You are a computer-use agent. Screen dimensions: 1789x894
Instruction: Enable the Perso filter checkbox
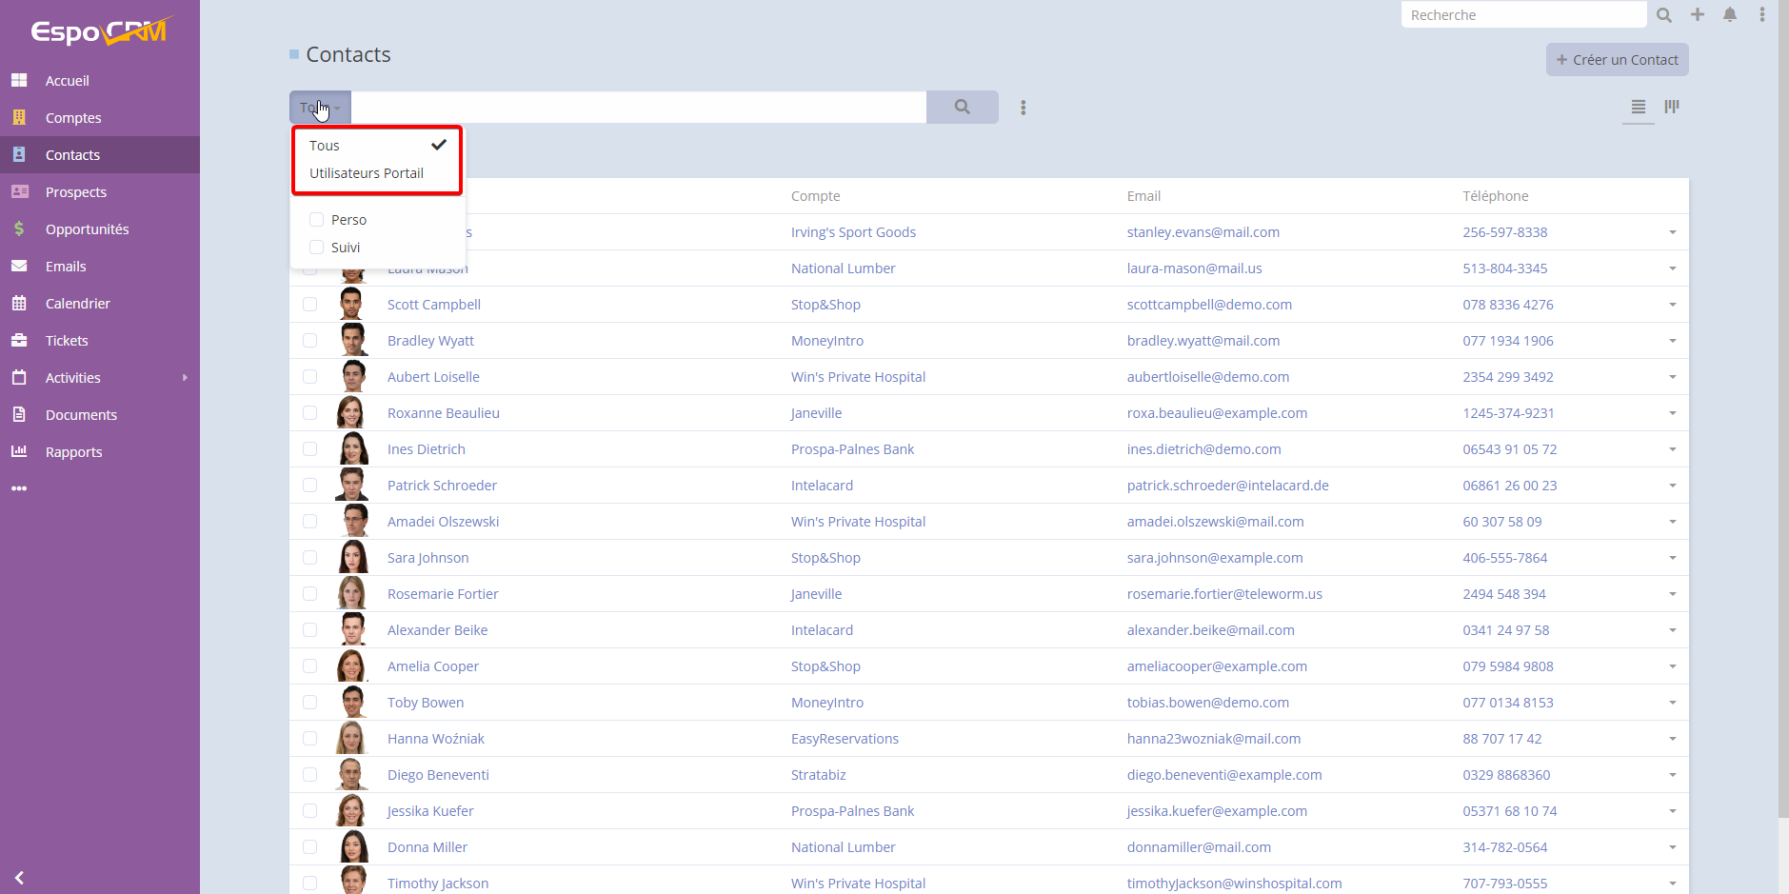coord(317,220)
